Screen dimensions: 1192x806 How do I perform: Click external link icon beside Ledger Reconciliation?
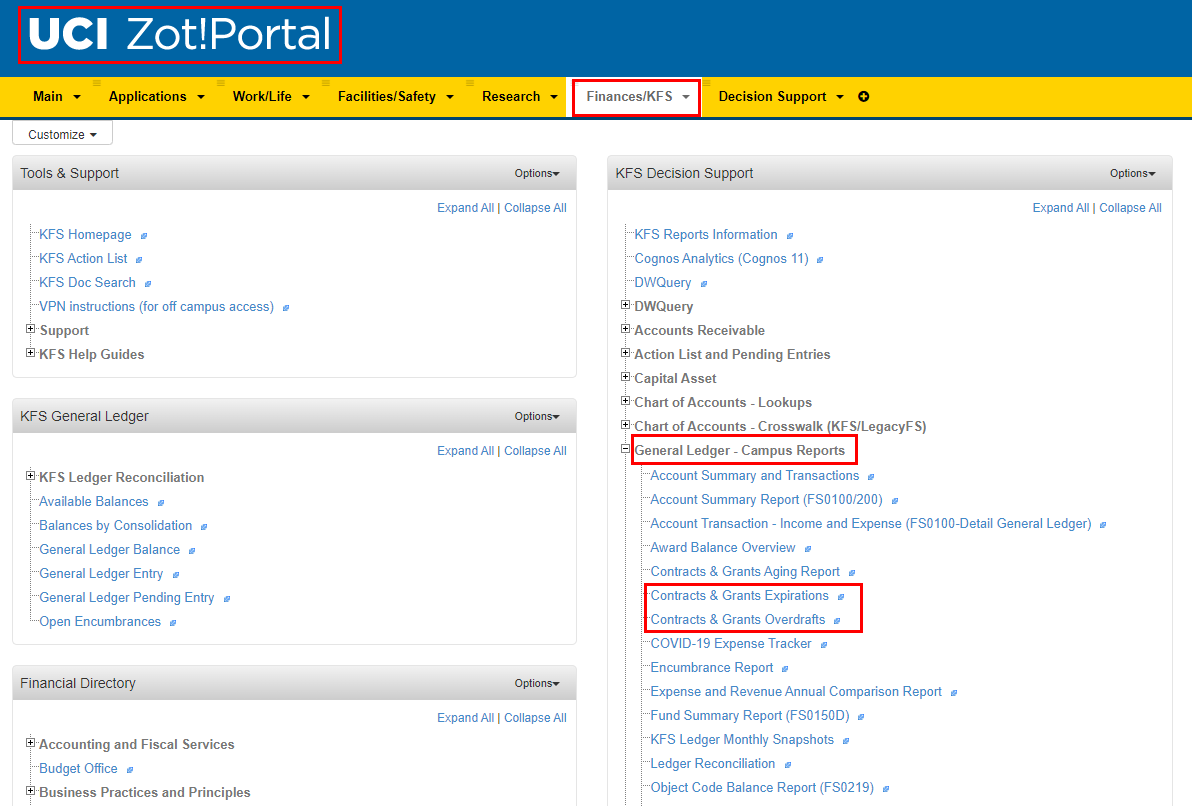click(x=788, y=765)
